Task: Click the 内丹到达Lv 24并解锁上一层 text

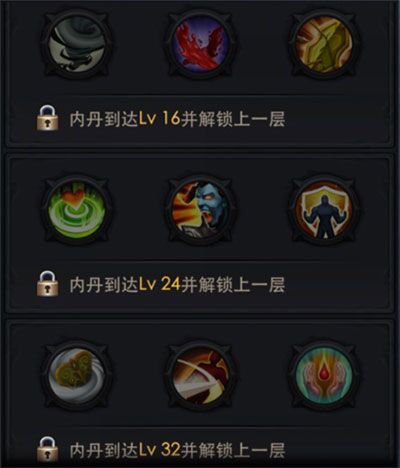Action: click(177, 284)
